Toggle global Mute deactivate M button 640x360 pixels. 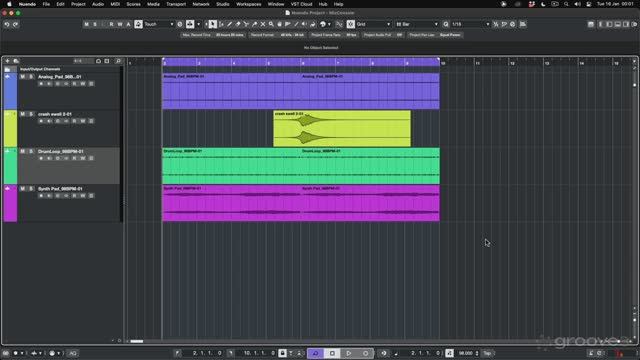pos(87,24)
